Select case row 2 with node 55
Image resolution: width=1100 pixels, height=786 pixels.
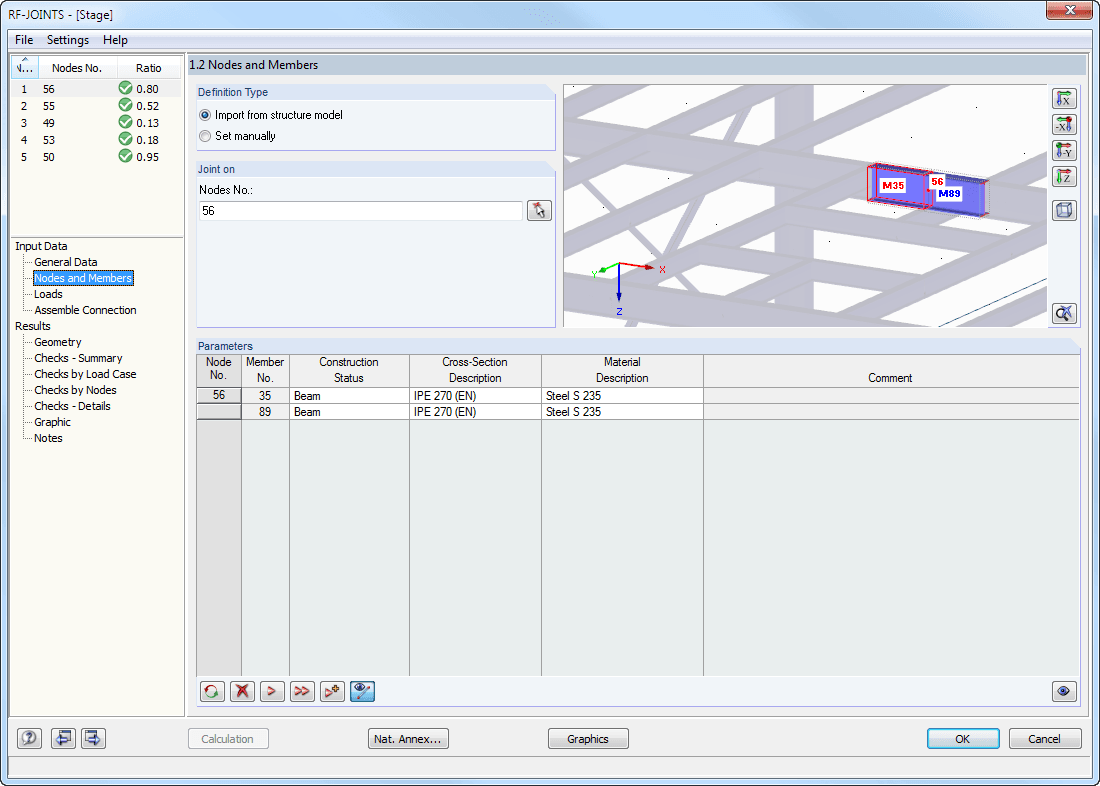[96, 106]
